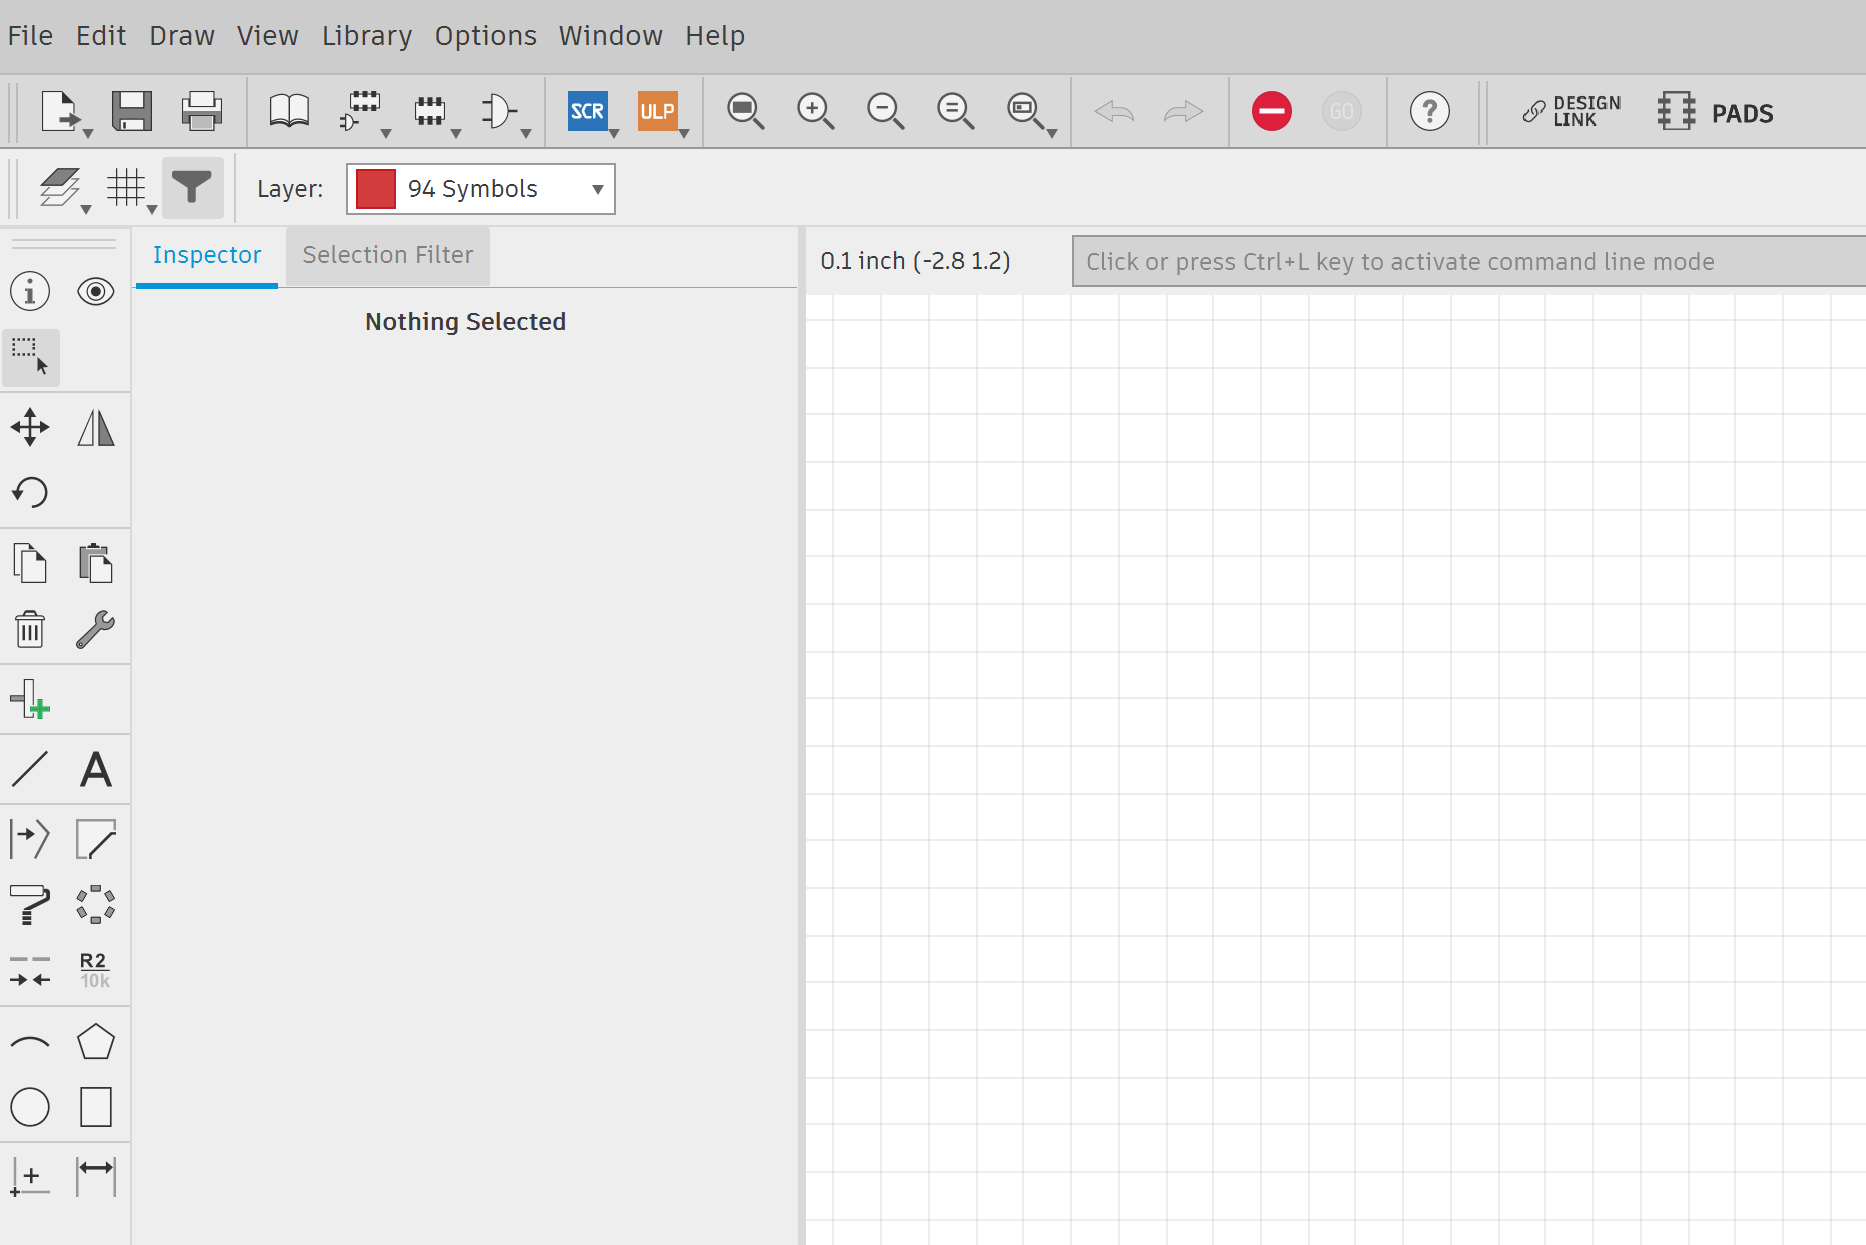Screen dimensions: 1866x1245
Task: Select the Info tool
Action: click(x=30, y=291)
